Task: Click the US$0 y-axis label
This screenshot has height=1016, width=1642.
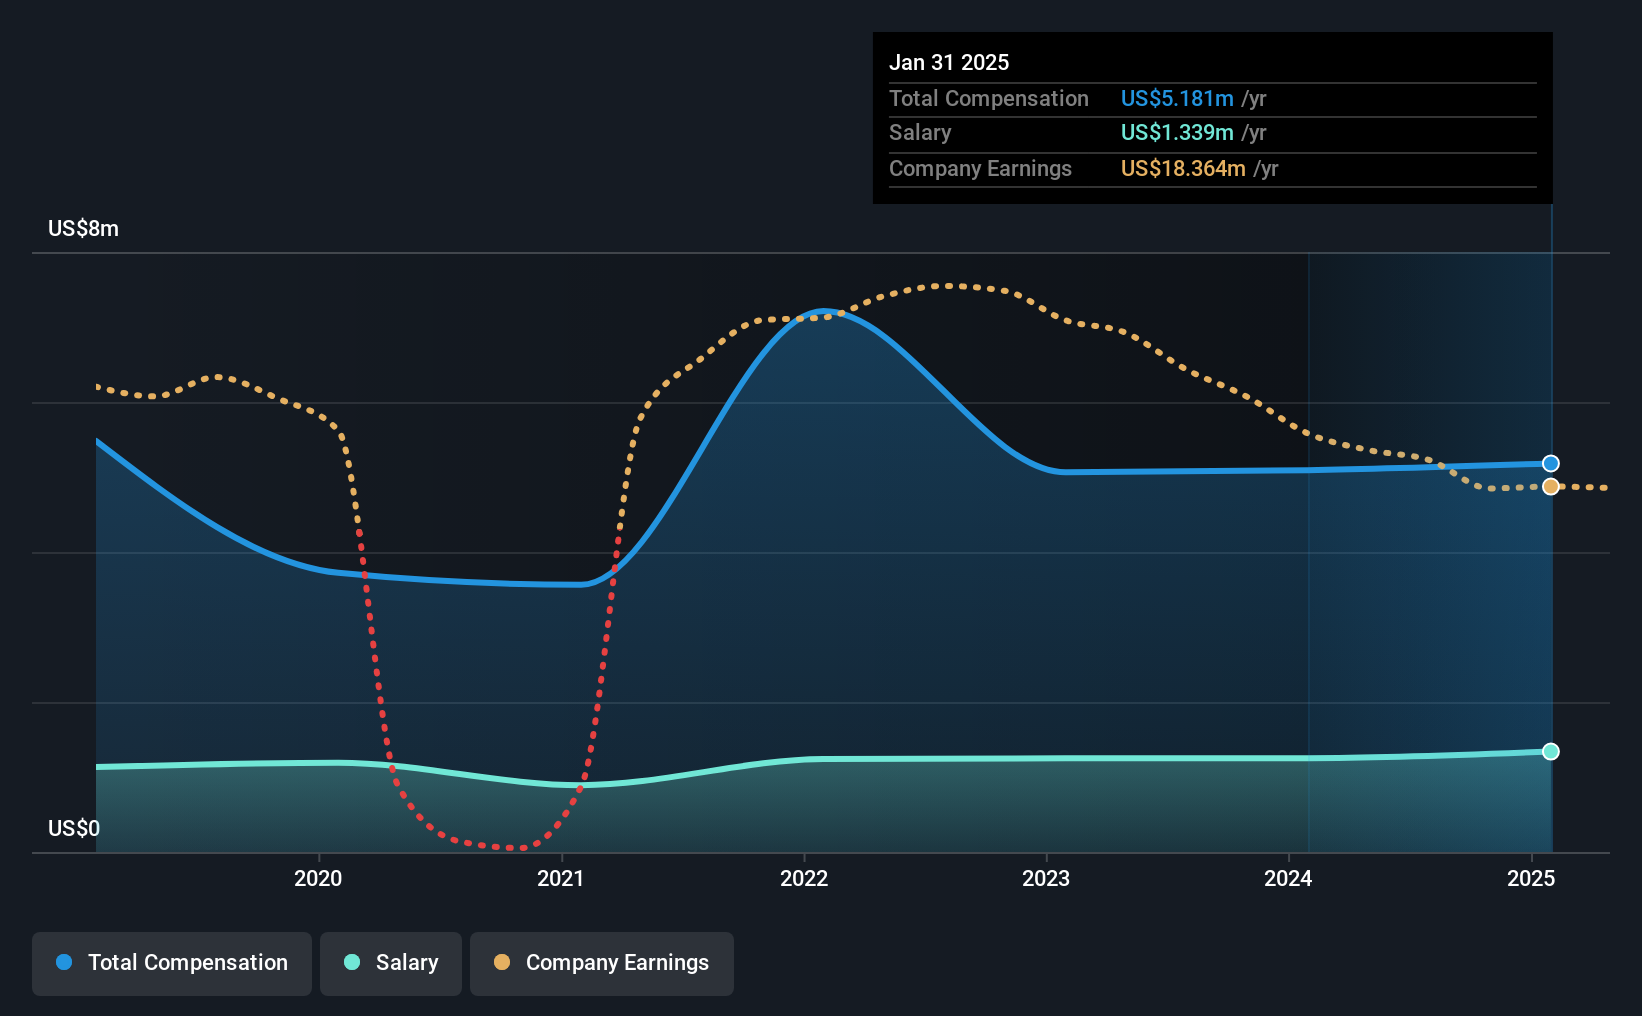Action: coord(74,828)
